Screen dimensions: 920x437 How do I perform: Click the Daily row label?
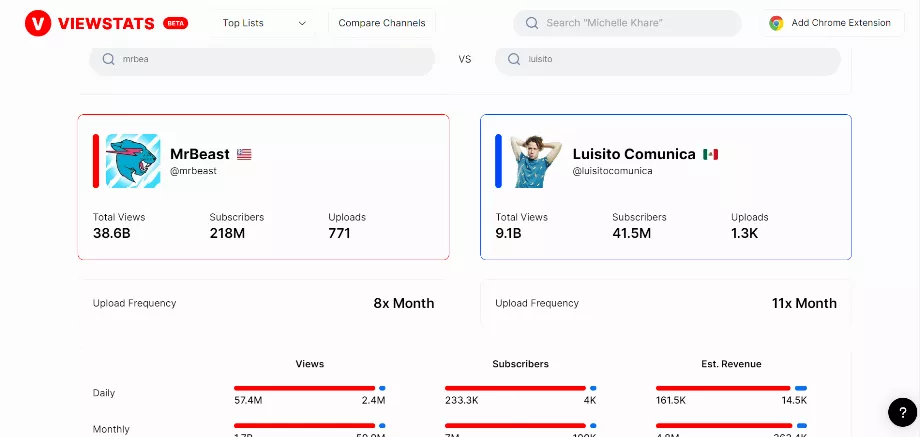click(104, 393)
